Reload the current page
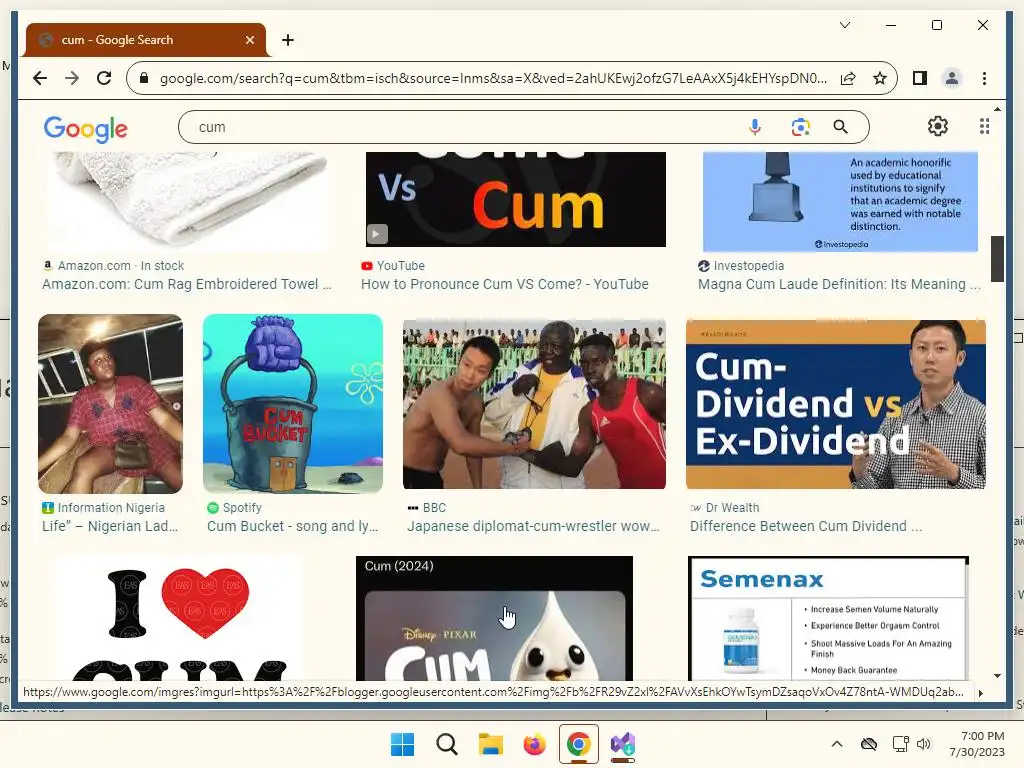1024x768 pixels. 104,78
